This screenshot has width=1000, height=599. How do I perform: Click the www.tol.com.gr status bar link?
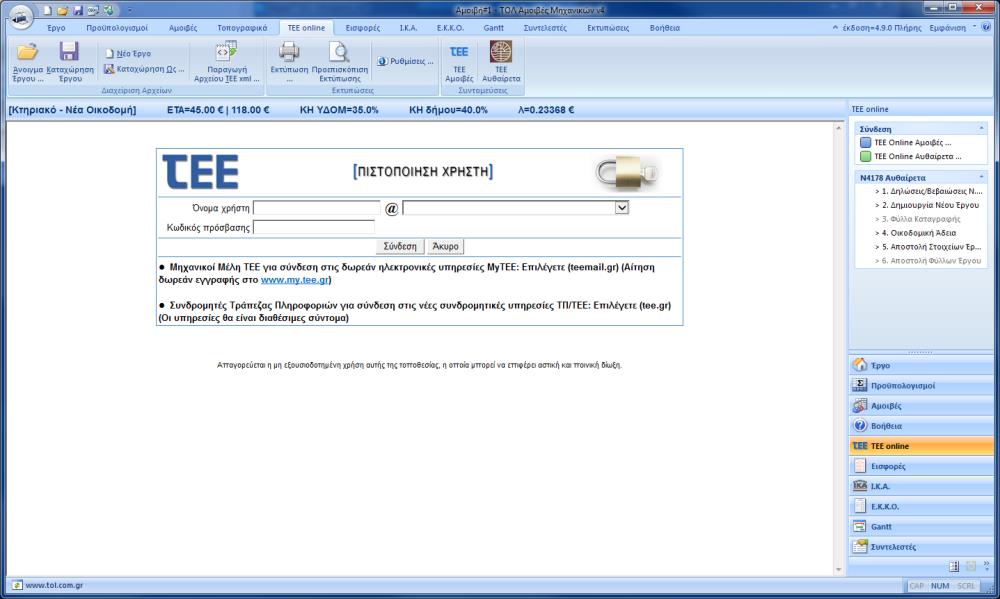click(x=54, y=585)
